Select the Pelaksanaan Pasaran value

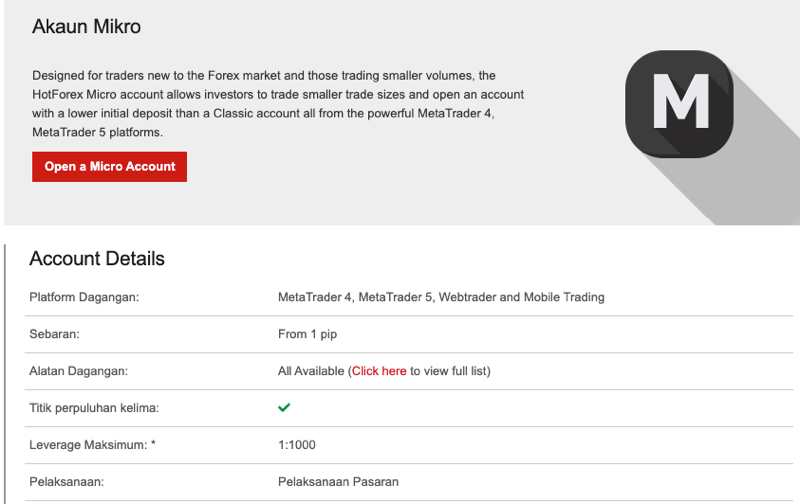[338, 482]
